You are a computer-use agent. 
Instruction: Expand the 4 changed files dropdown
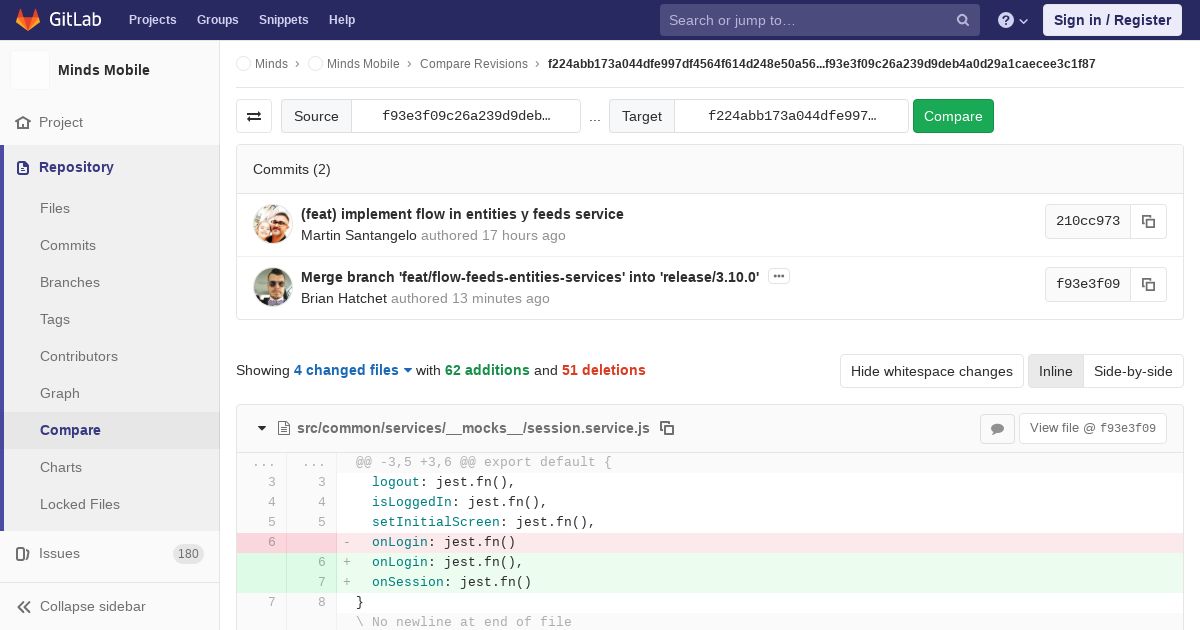click(353, 370)
